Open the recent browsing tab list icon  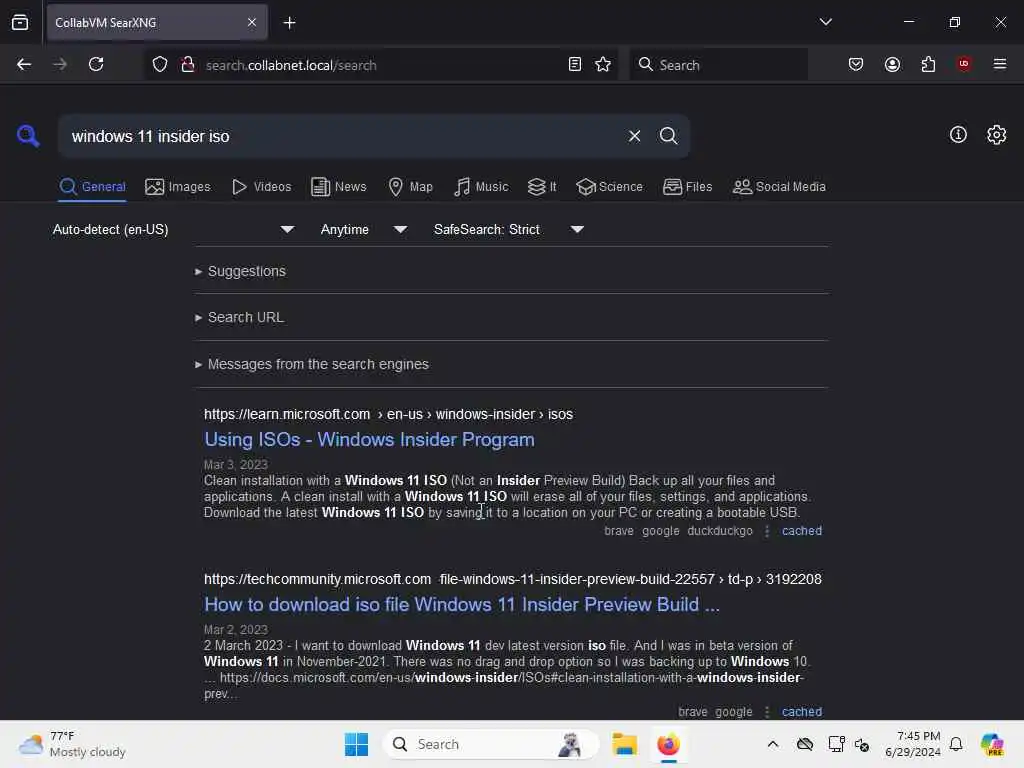tap(20, 22)
